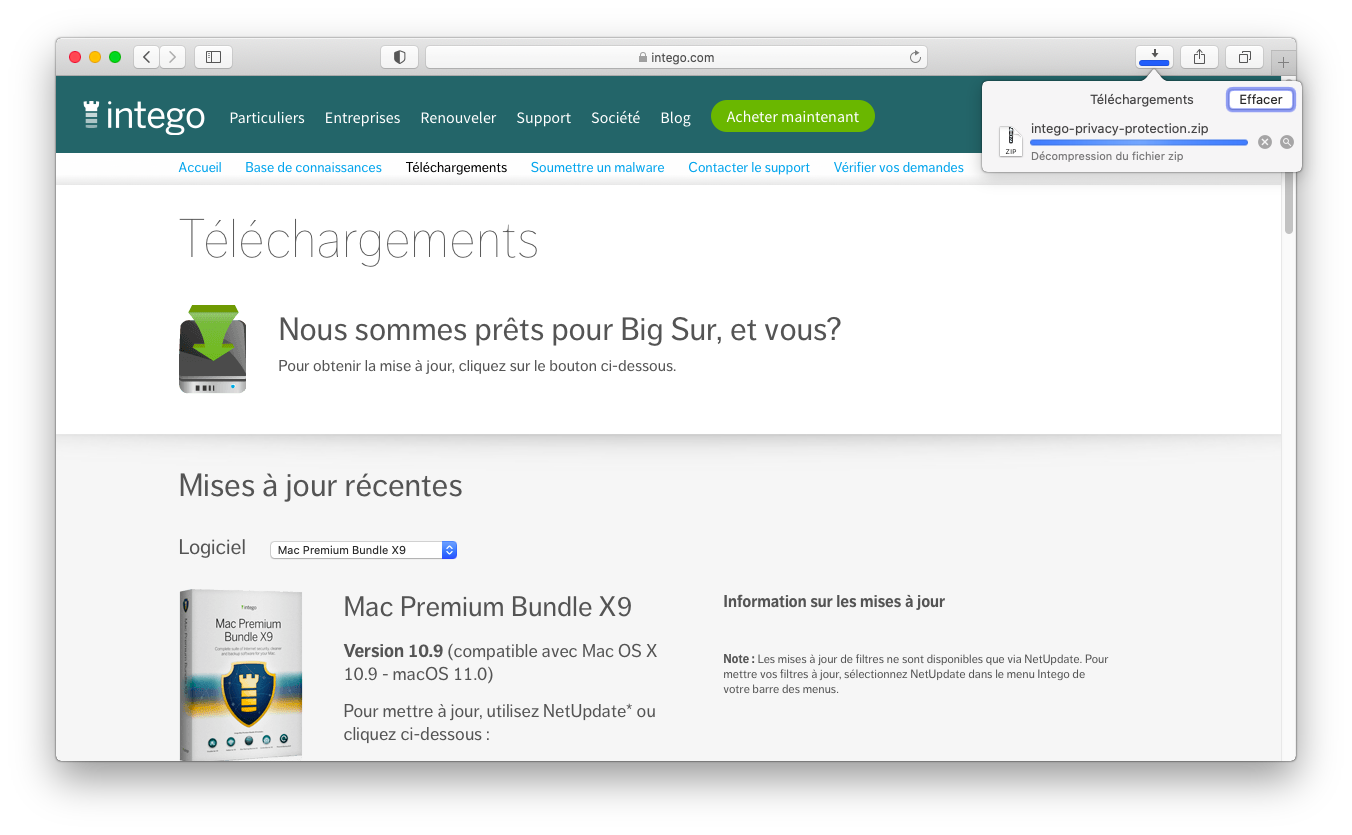Open Soumettre un malware link

click(x=597, y=167)
